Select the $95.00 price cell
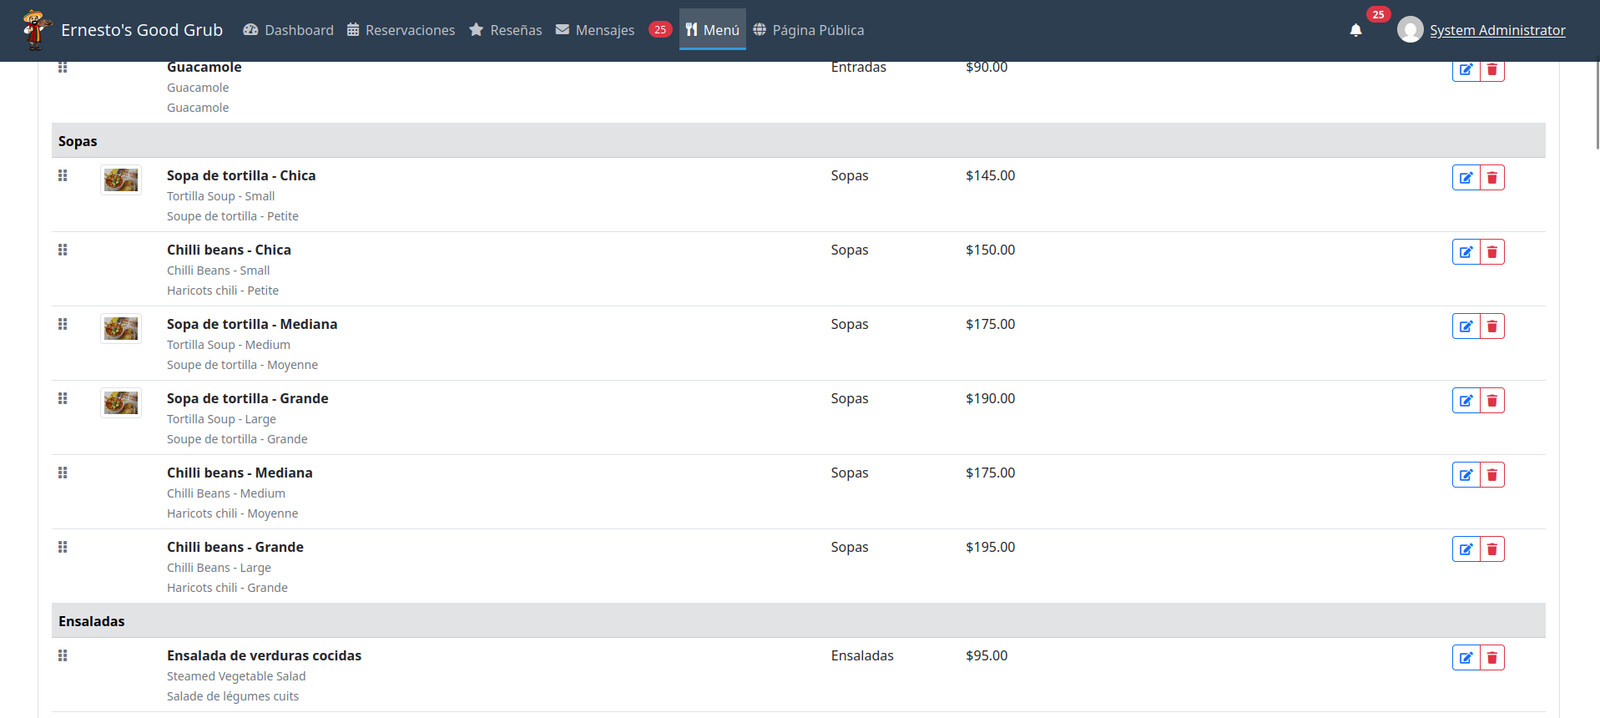Screen dimensions: 1600x718 pyautogui.click(x=986, y=656)
